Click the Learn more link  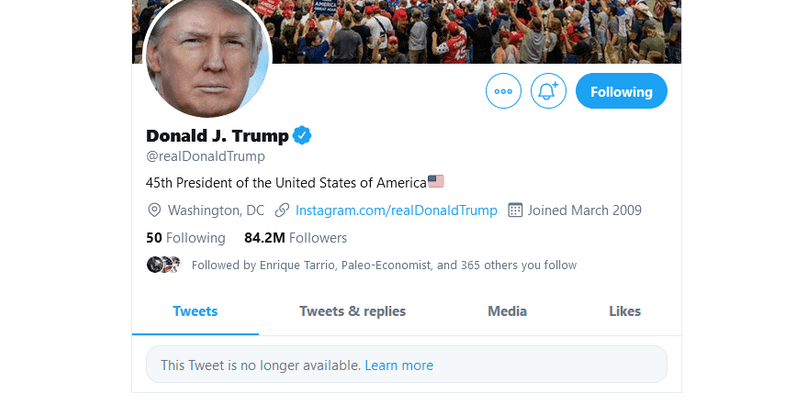click(399, 365)
